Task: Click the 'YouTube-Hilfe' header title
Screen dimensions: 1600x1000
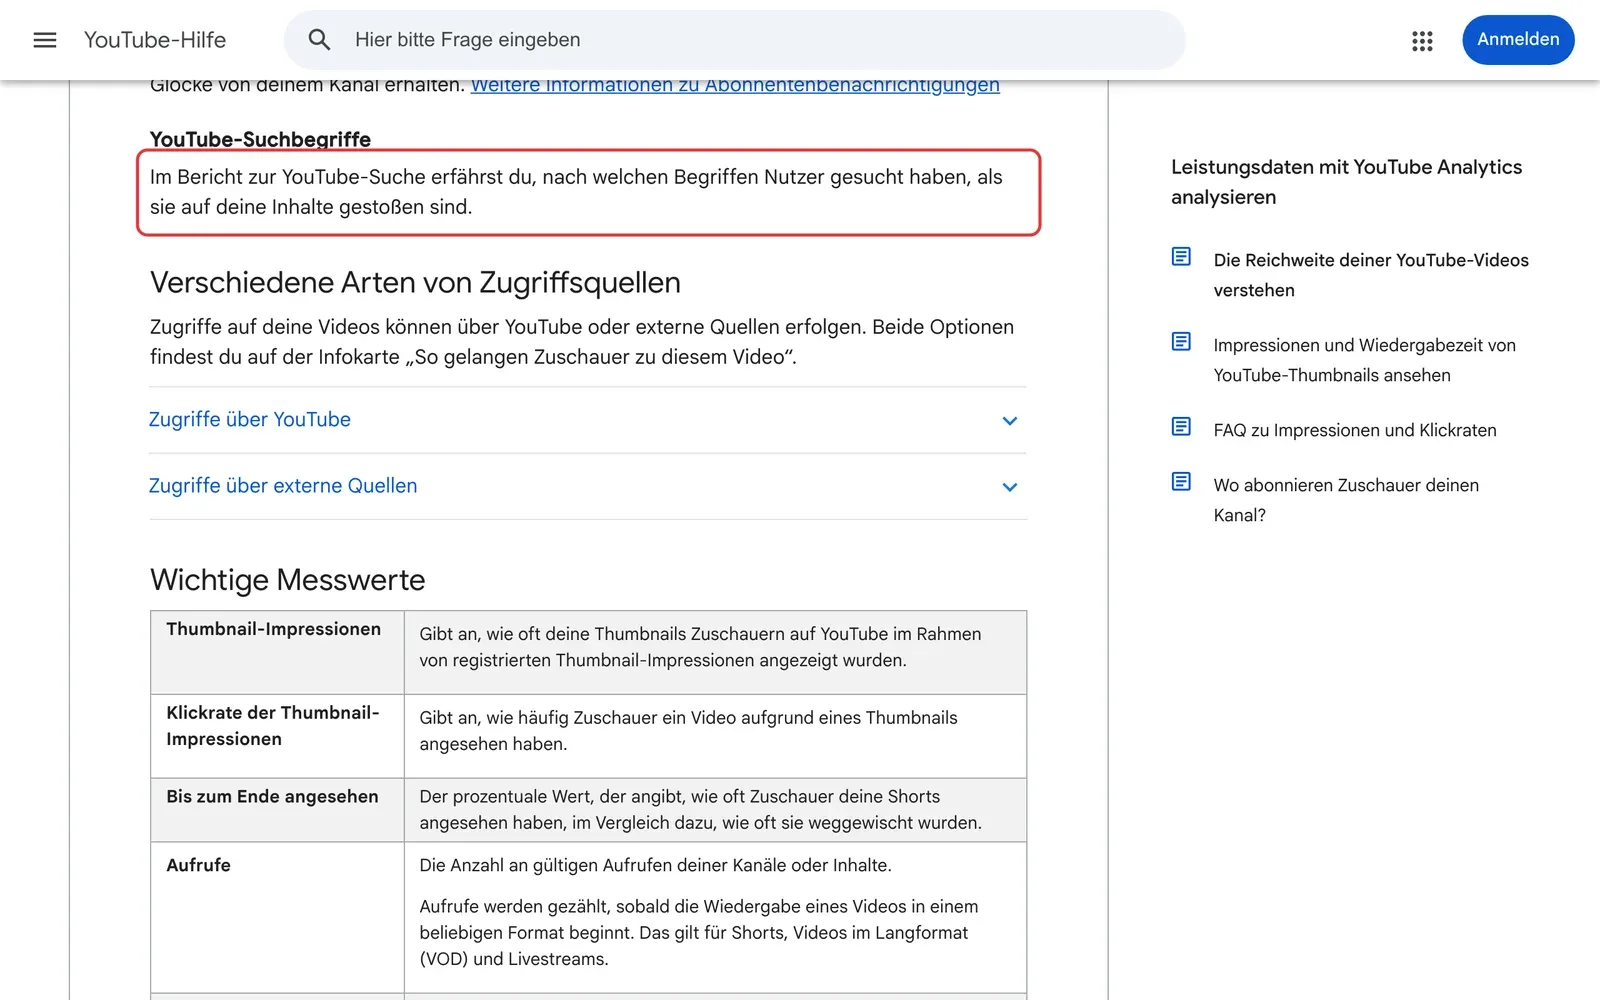Action: [155, 40]
